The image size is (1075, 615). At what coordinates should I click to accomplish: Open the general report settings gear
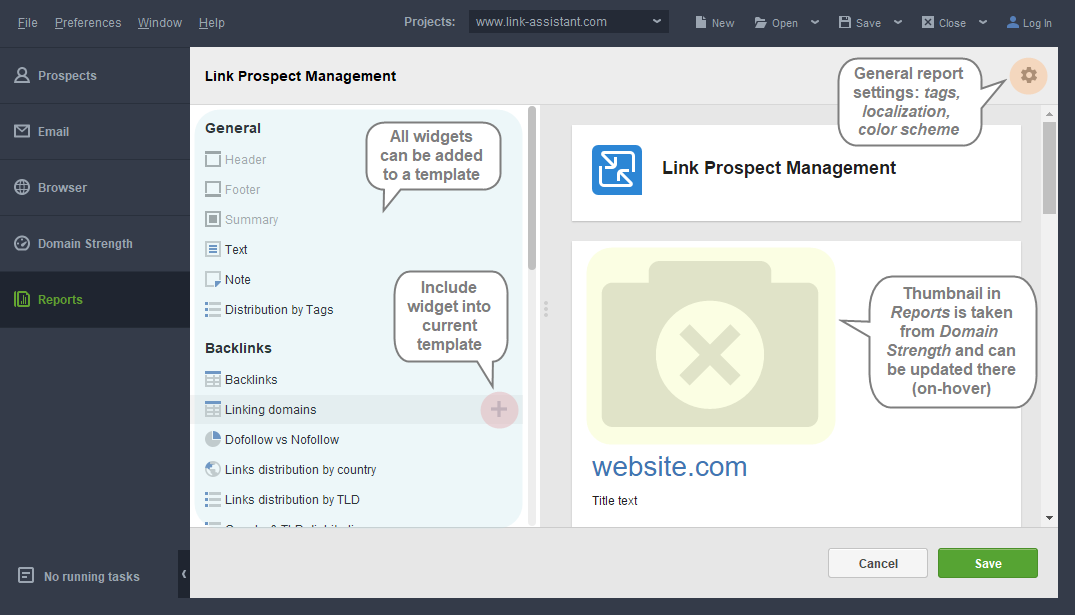[1028, 75]
